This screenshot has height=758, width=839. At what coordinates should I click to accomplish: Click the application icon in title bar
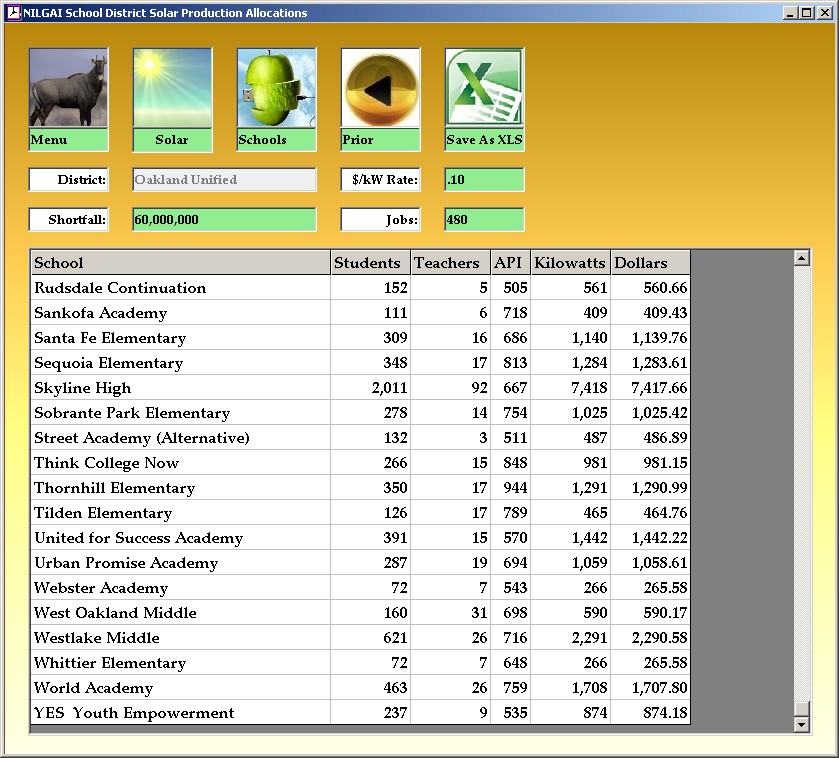[x=14, y=12]
